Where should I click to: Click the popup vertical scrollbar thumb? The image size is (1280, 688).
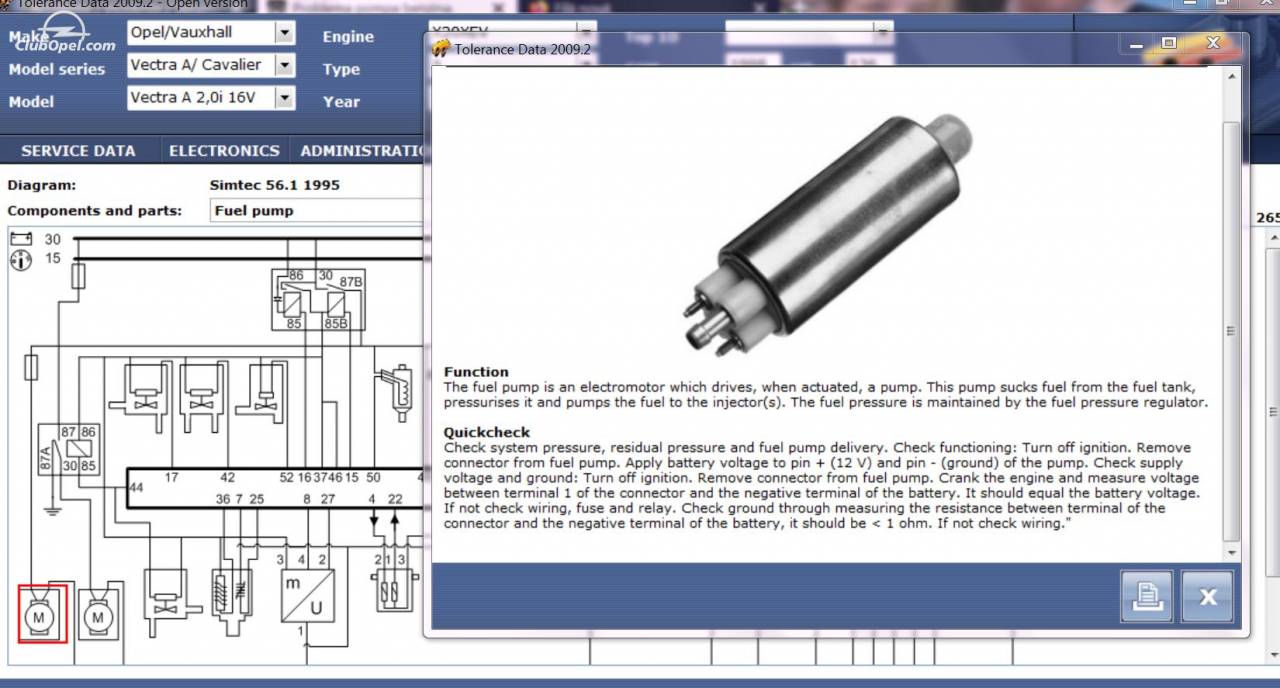point(1231,331)
